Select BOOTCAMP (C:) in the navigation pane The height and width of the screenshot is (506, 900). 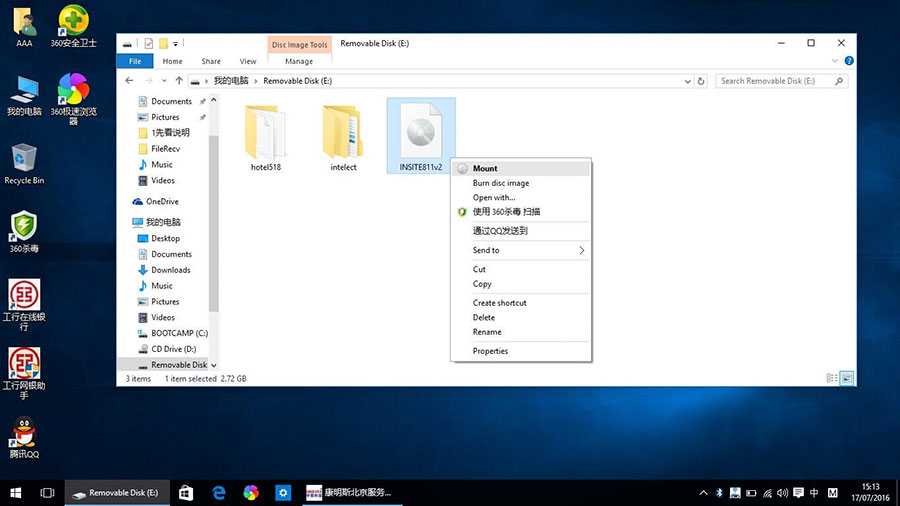click(179, 333)
